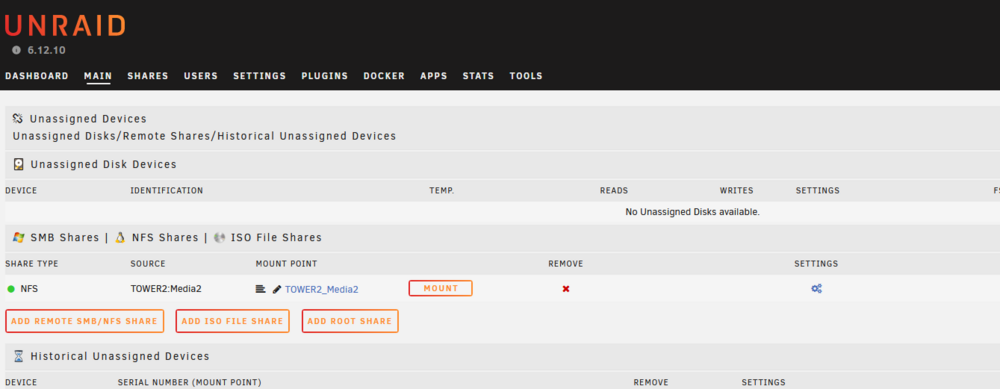1000x389 pixels.
Task: Click pencil icon to edit TOWER2_Media2 mount point
Action: [x=277, y=289]
